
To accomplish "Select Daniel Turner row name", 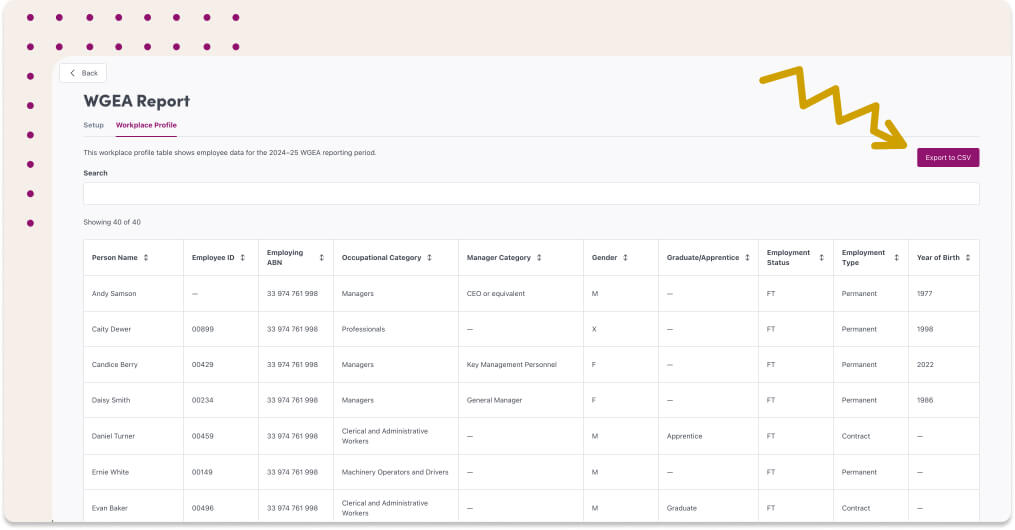I will click(113, 436).
